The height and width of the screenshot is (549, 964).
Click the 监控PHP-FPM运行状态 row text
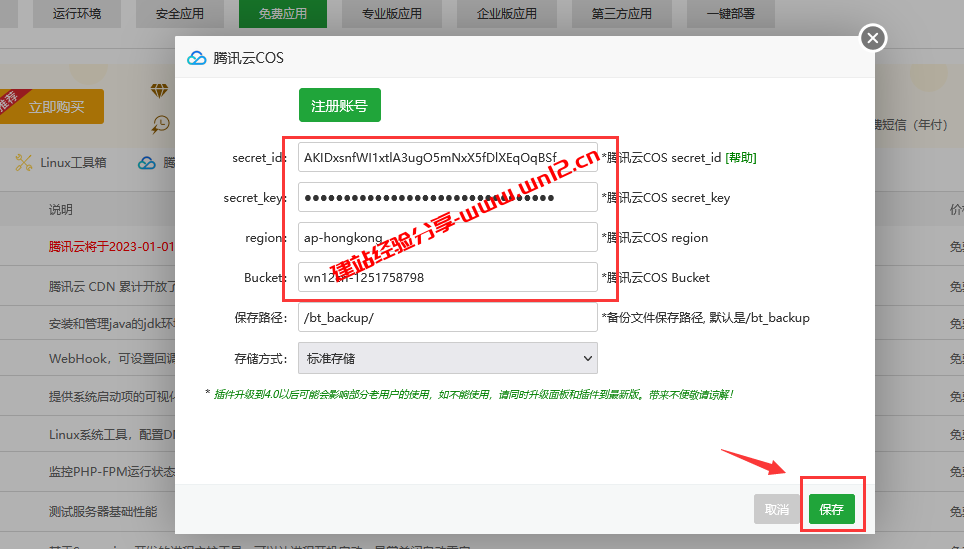click(x=112, y=472)
